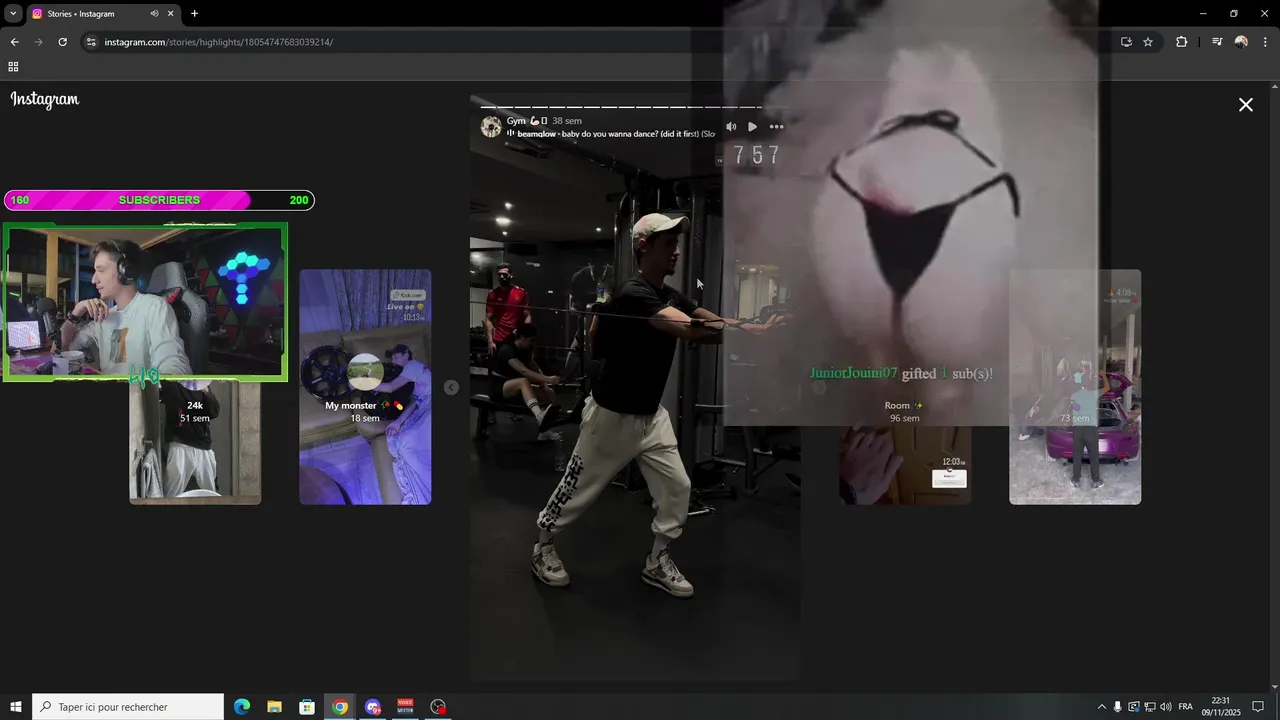Open Discord taskbar icon
1280x720 pixels.
pos(373,707)
